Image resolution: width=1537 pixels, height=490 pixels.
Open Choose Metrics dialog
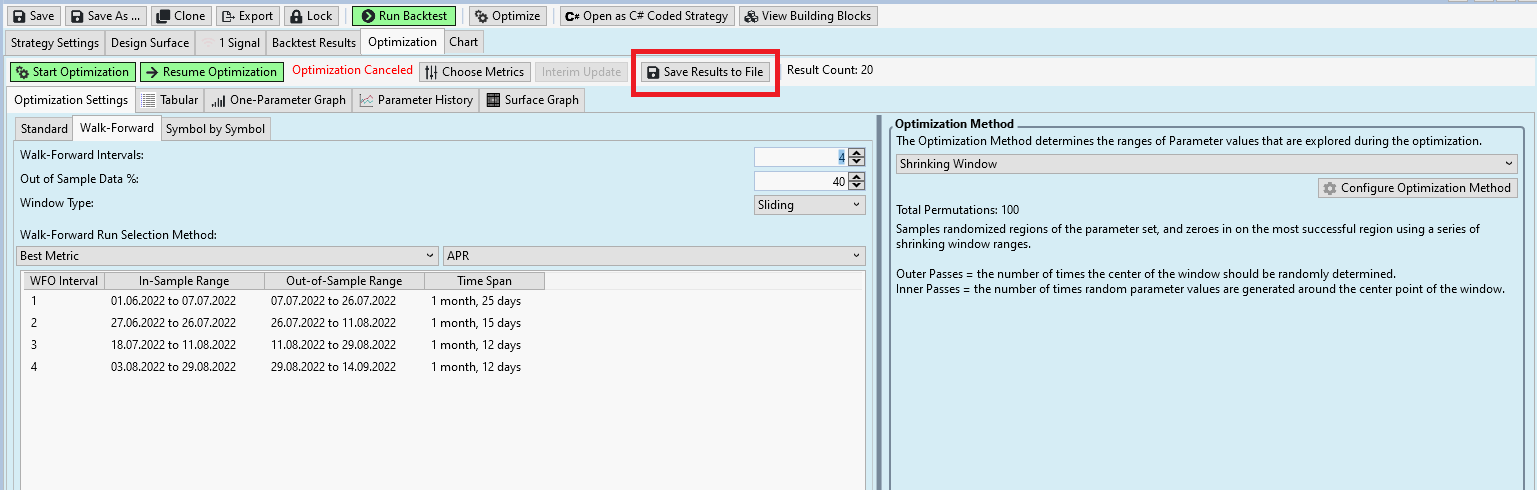pos(474,72)
